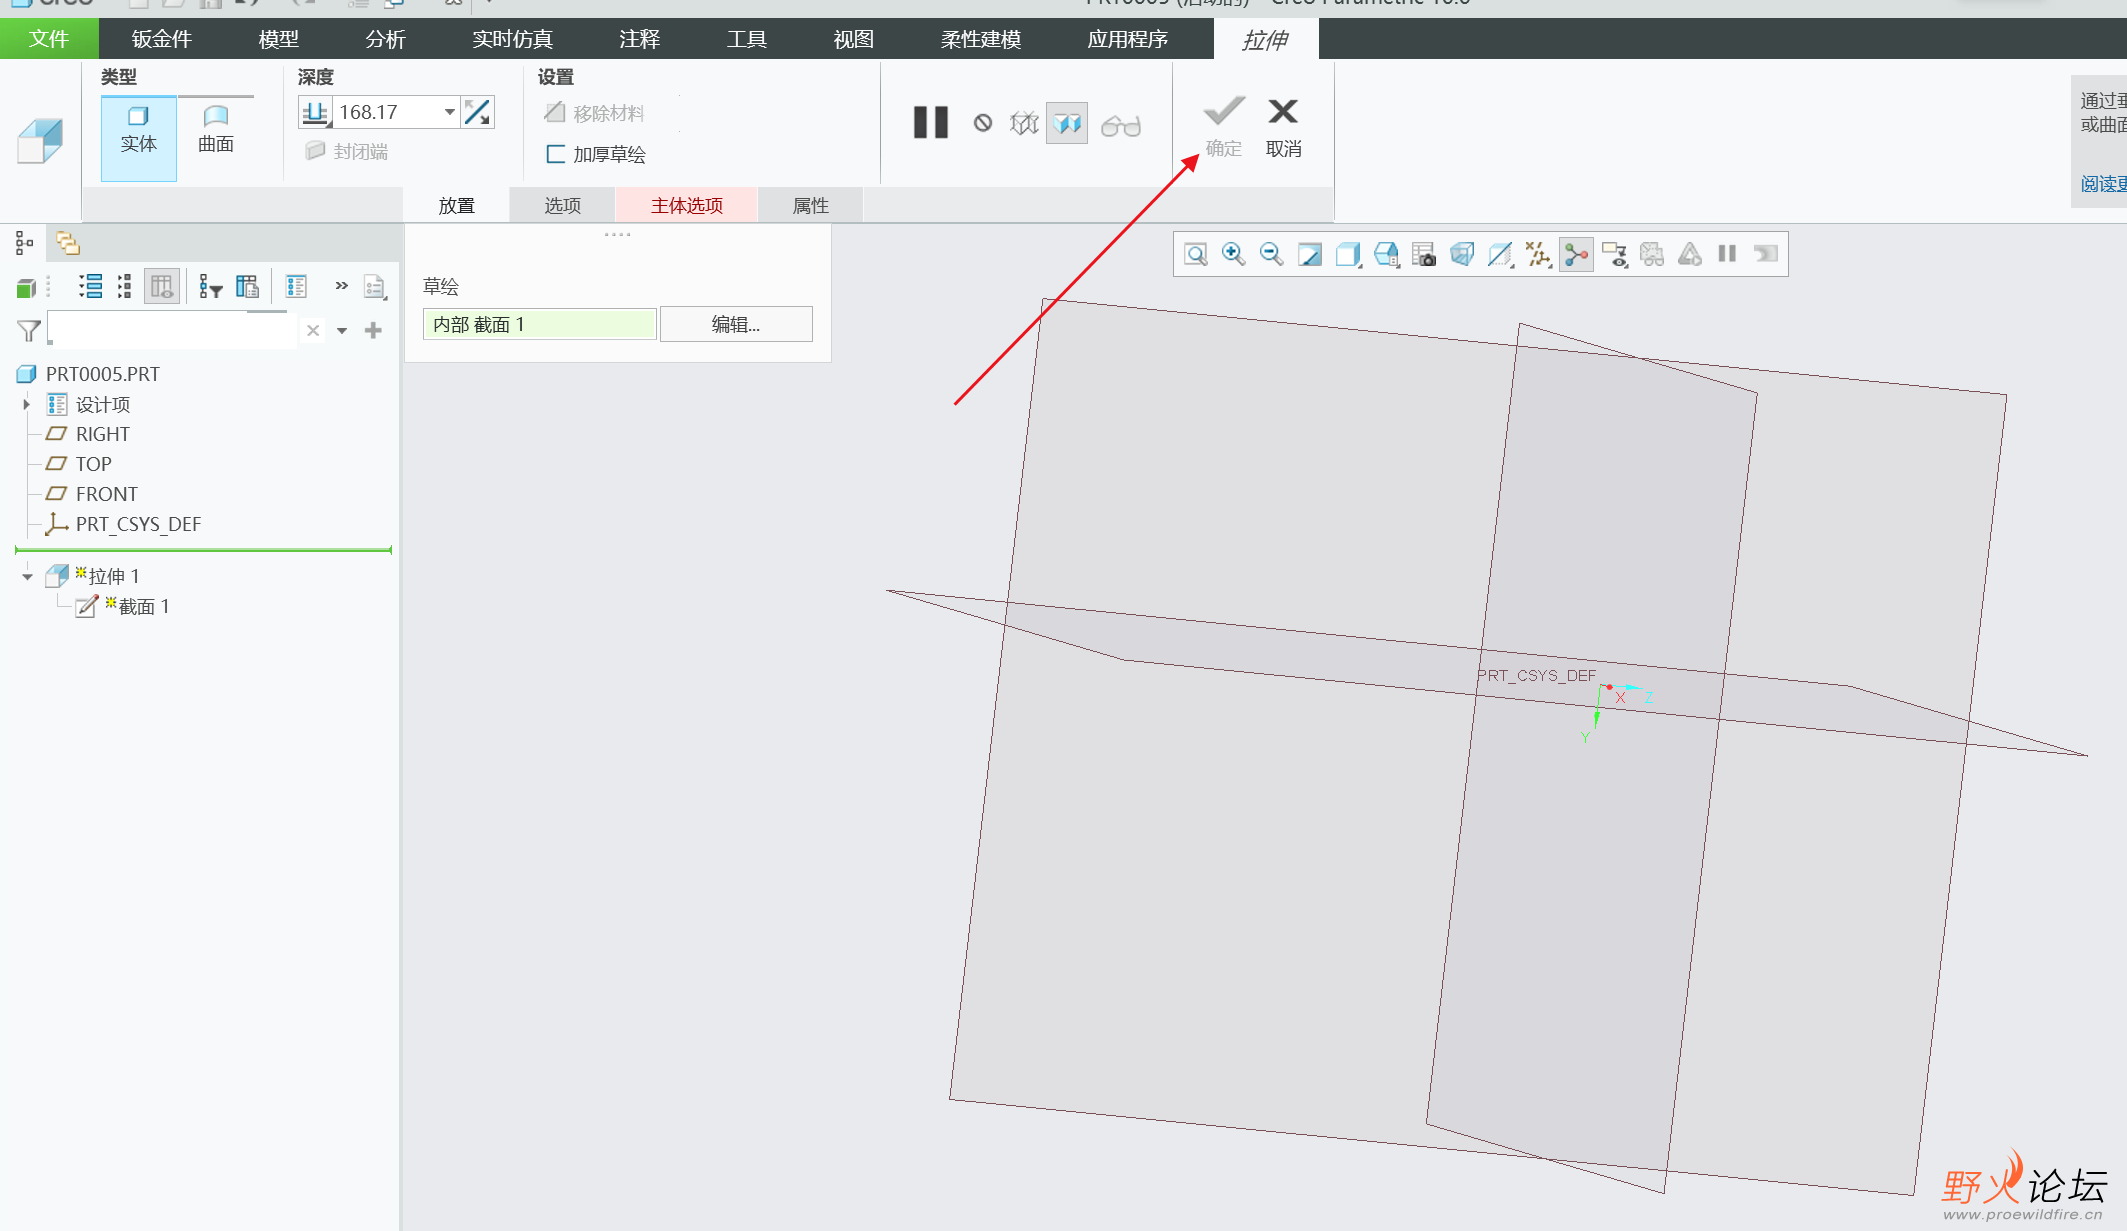This screenshot has height=1231, width=2127.
Task: Click the expand all tree rows icon
Action: click(x=91, y=287)
